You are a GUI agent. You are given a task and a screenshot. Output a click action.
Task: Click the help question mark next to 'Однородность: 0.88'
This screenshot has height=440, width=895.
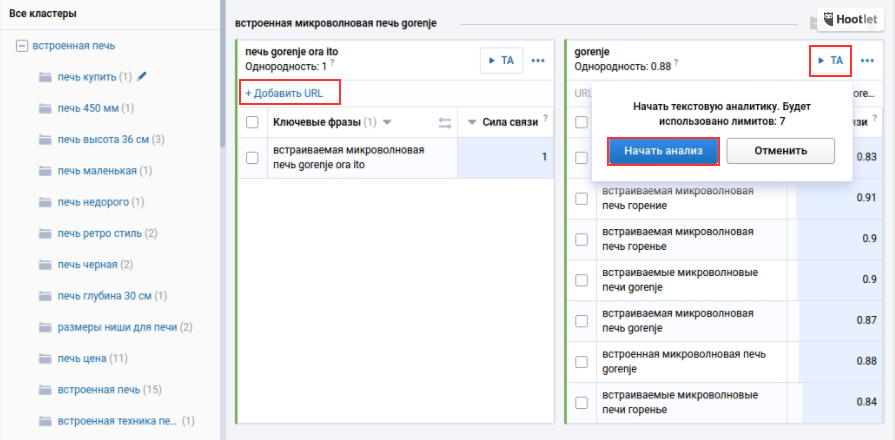pos(675,63)
